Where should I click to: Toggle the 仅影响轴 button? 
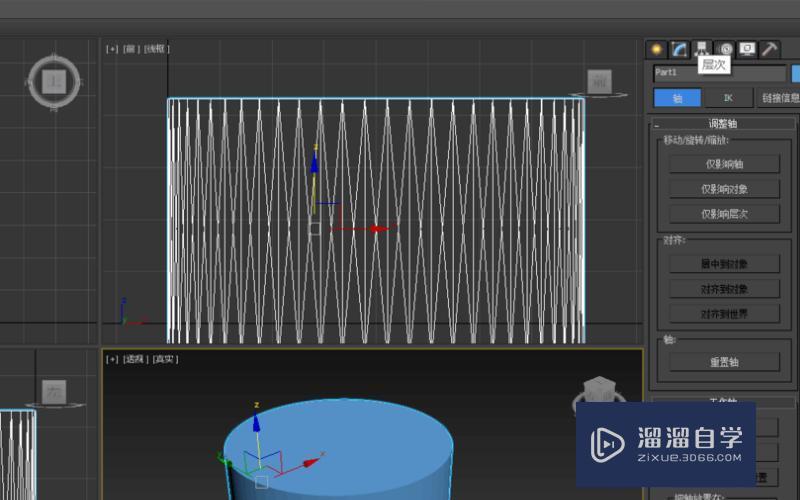[724, 164]
